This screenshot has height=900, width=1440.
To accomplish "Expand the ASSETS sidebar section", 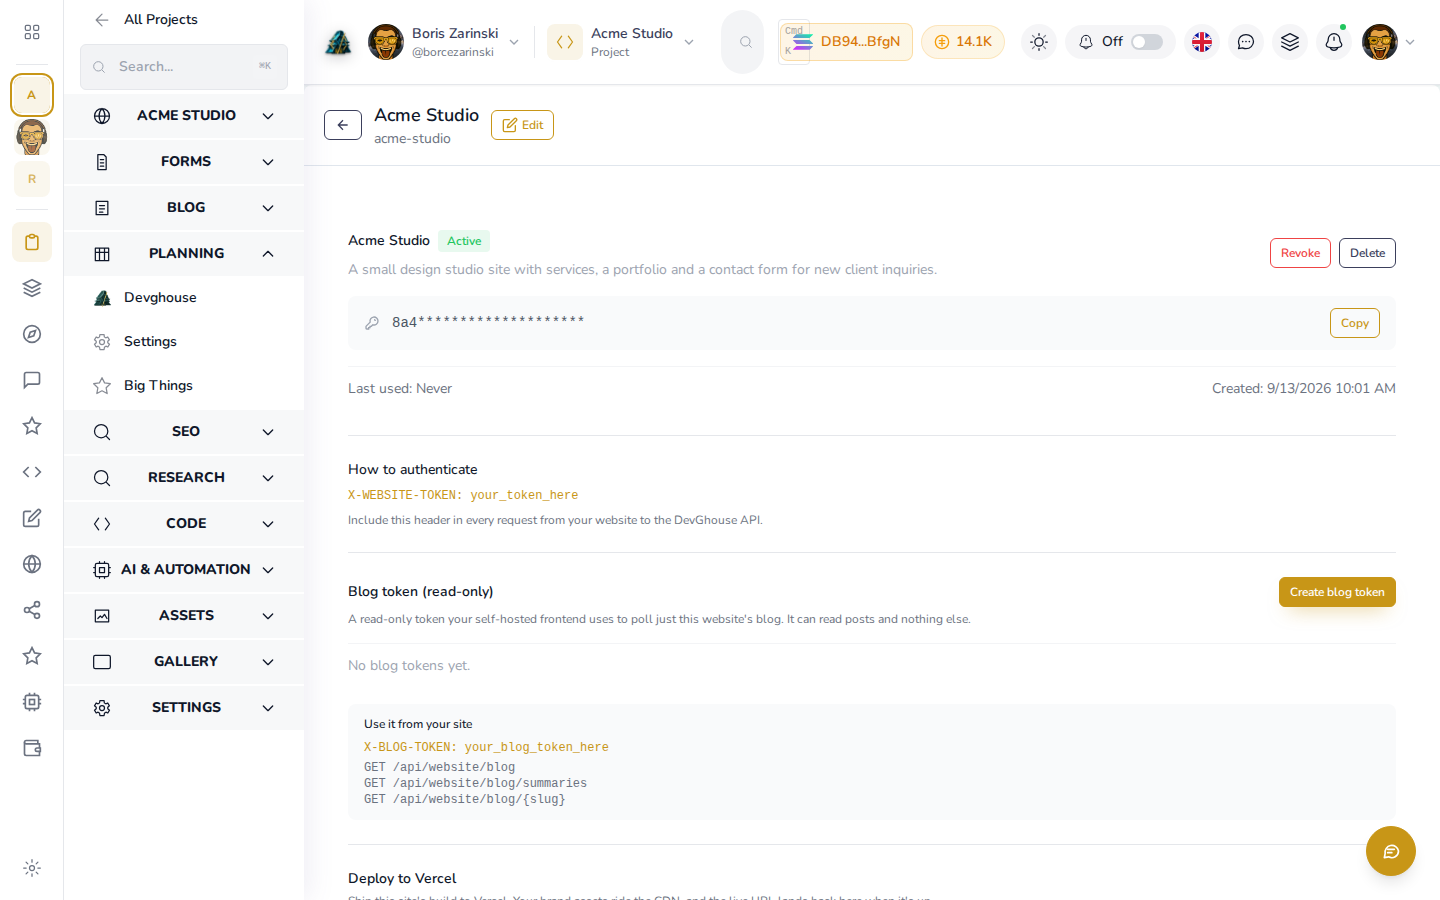I will pos(184,615).
